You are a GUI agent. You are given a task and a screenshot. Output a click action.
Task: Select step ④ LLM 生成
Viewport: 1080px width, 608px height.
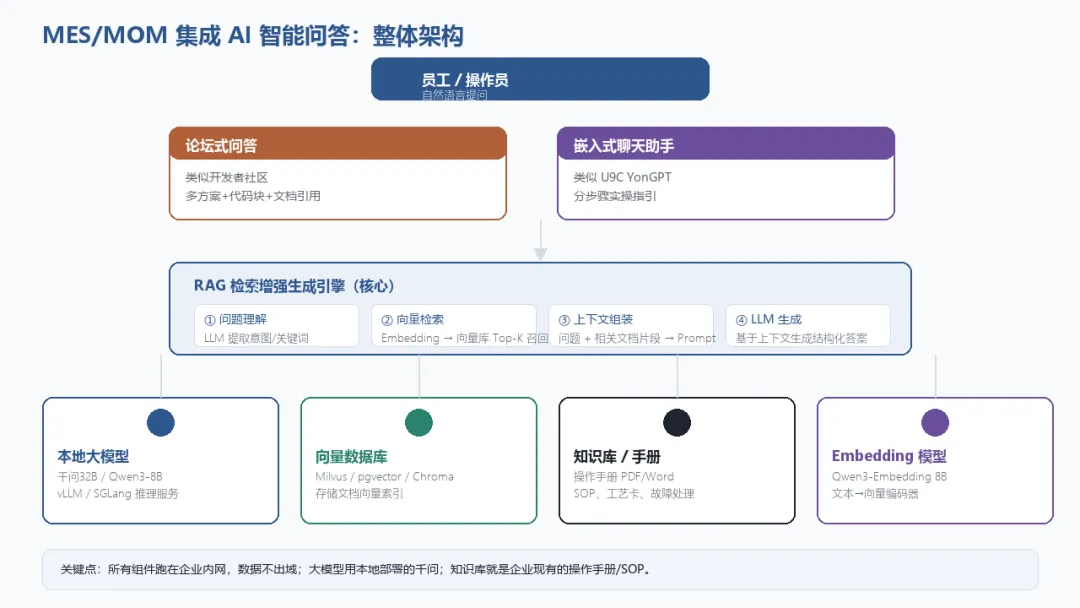click(808, 326)
